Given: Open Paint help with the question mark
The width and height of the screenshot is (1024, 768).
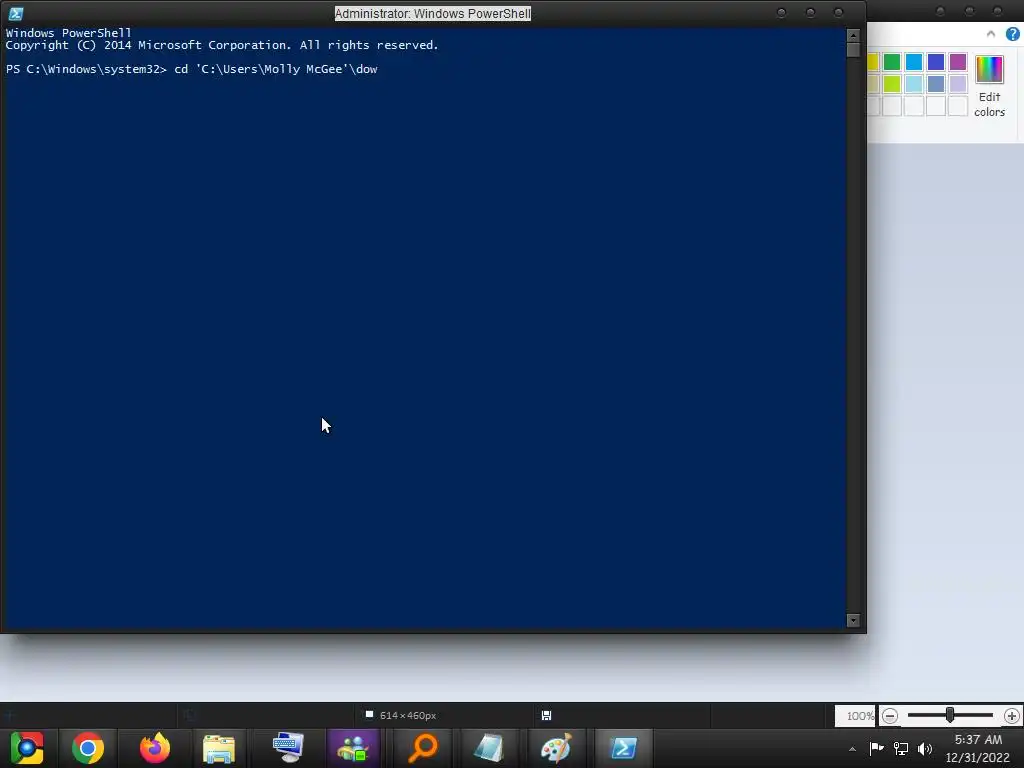Looking at the screenshot, I should click(1012, 34).
